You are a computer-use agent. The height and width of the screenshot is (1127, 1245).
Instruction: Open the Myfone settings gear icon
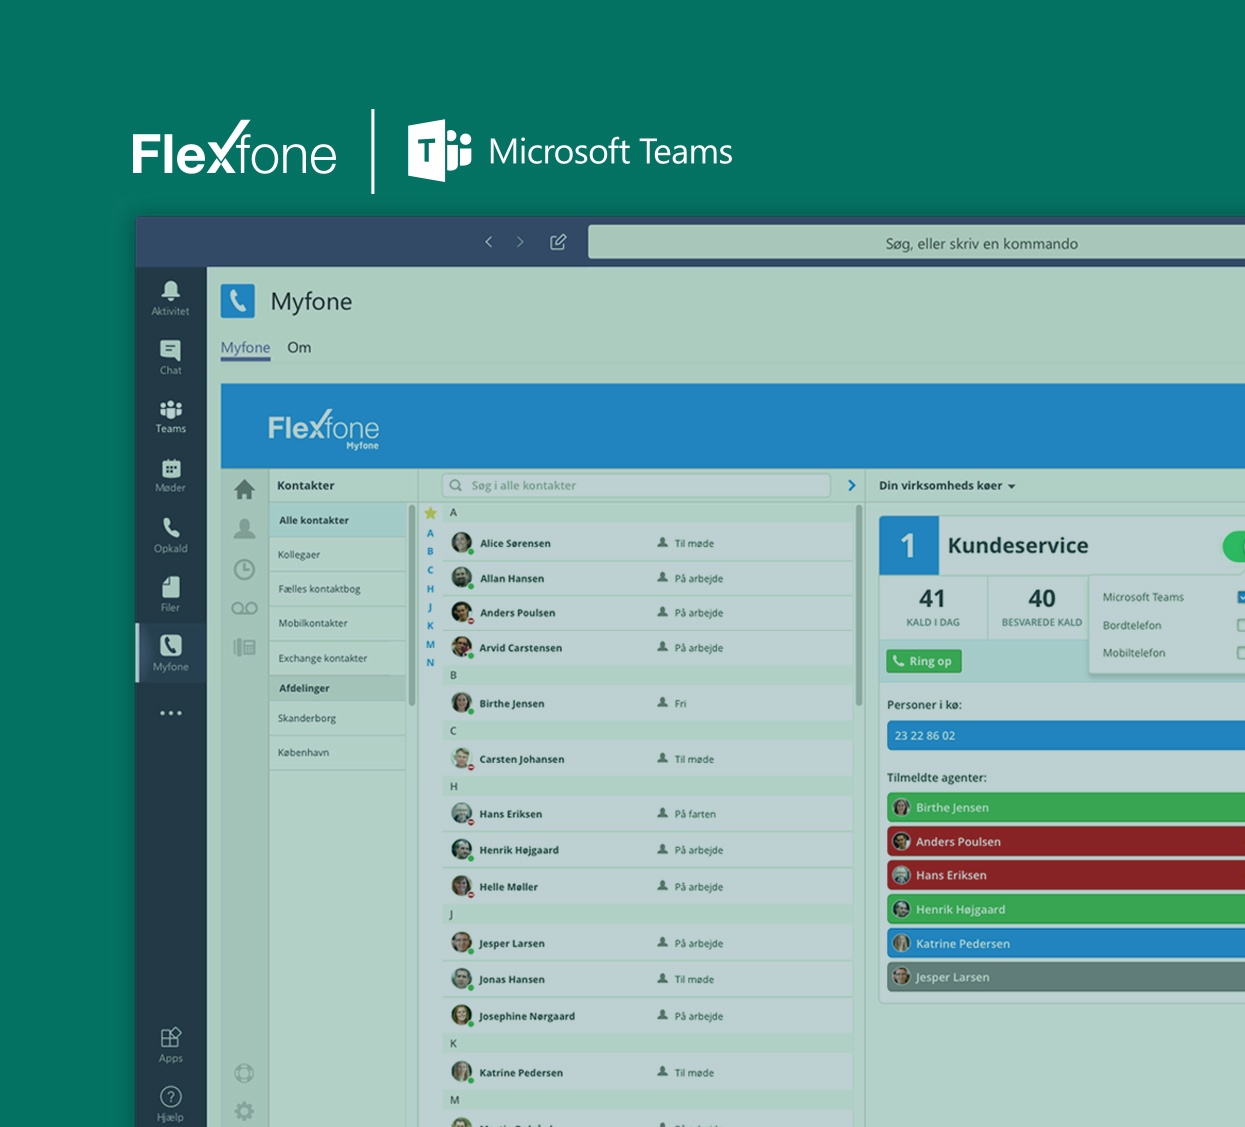coord(244,1111)
